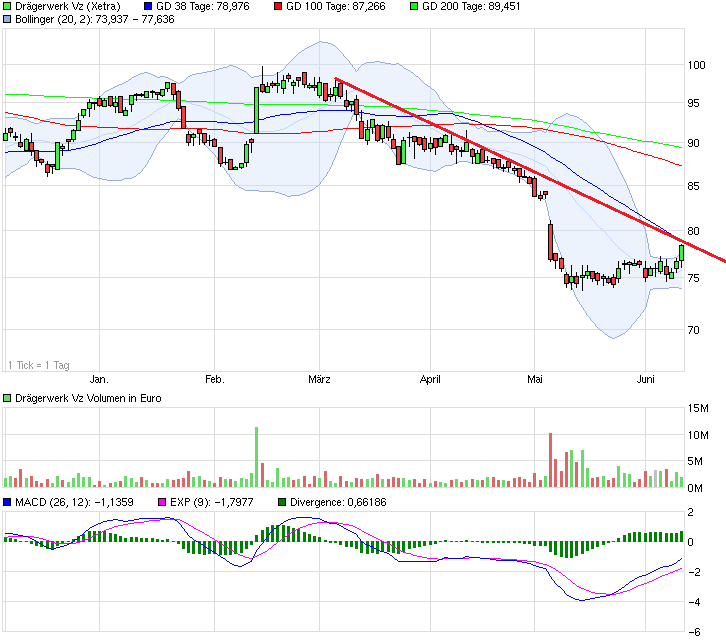This screenshot has height=640, width=726.
Task: Click the Mai label on the time axis
Action: [534, 380]
